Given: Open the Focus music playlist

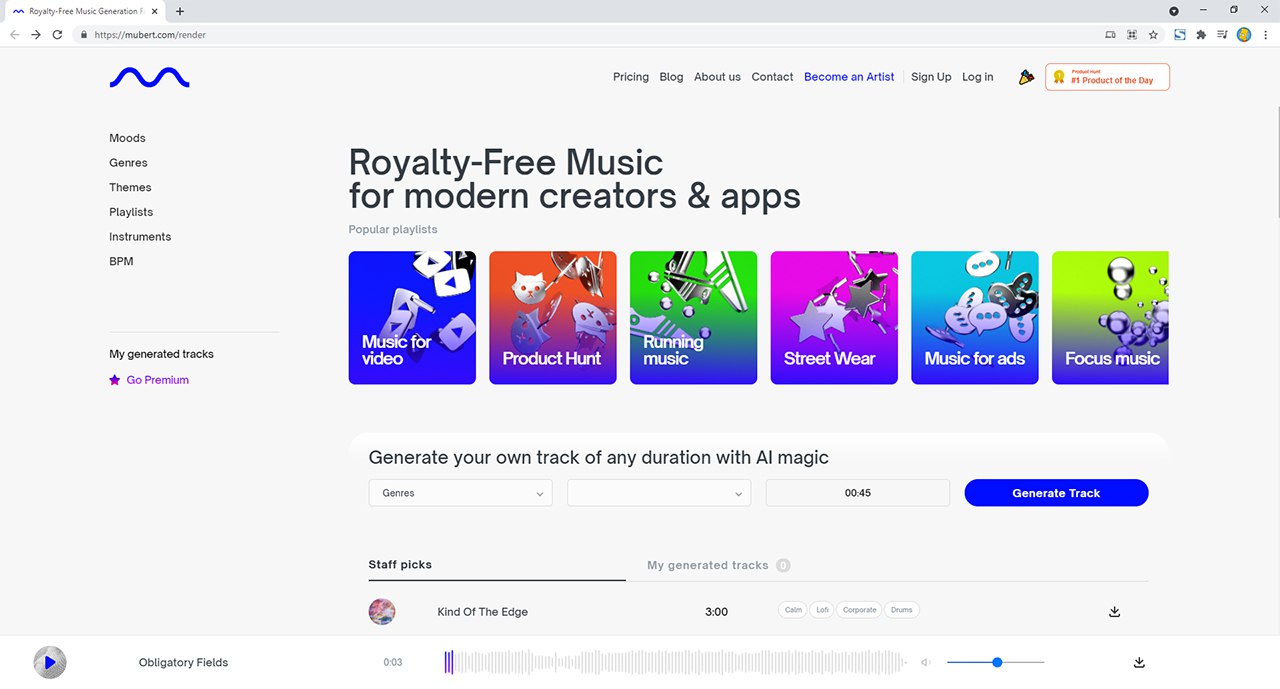Looking at the screenshot, I should coord(1110,318).
